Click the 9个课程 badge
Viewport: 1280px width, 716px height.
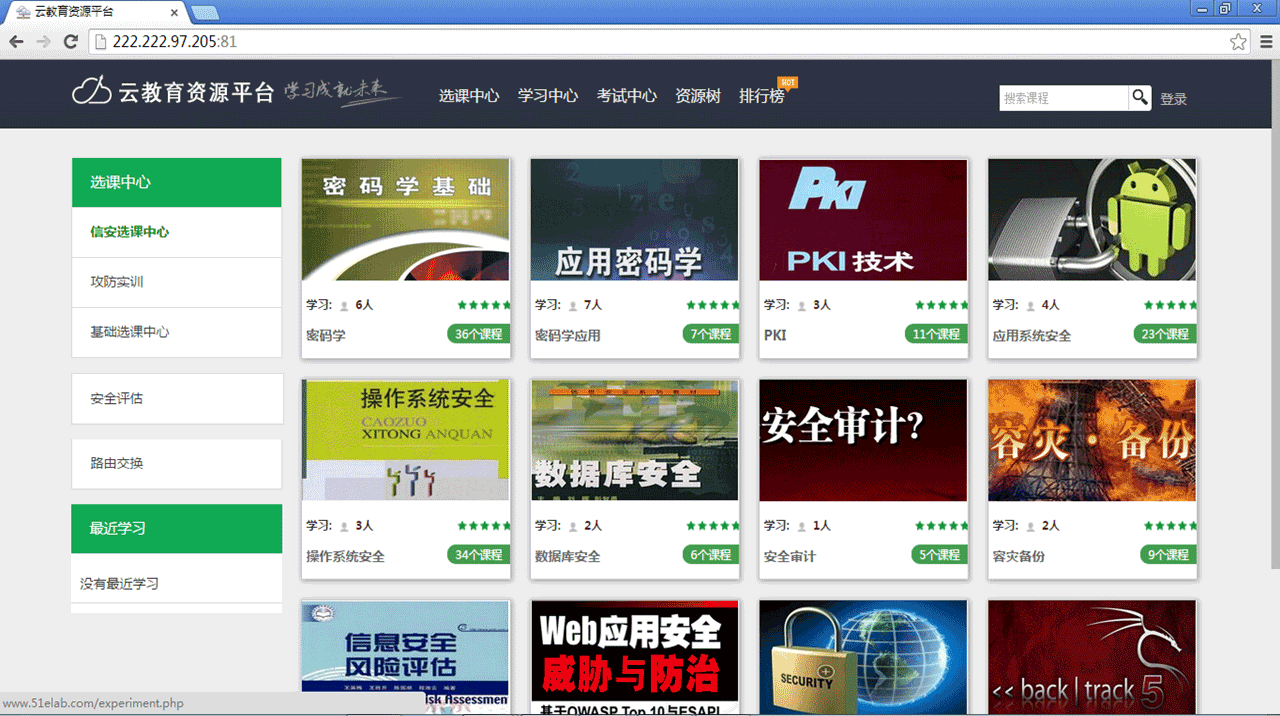click(x=1169, y=555)
